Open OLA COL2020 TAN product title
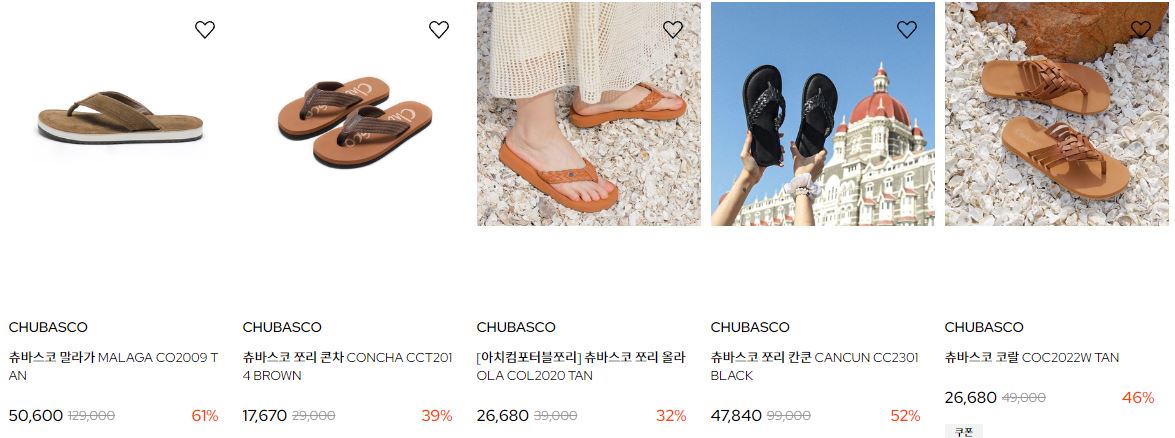 [x=582, y=366]
